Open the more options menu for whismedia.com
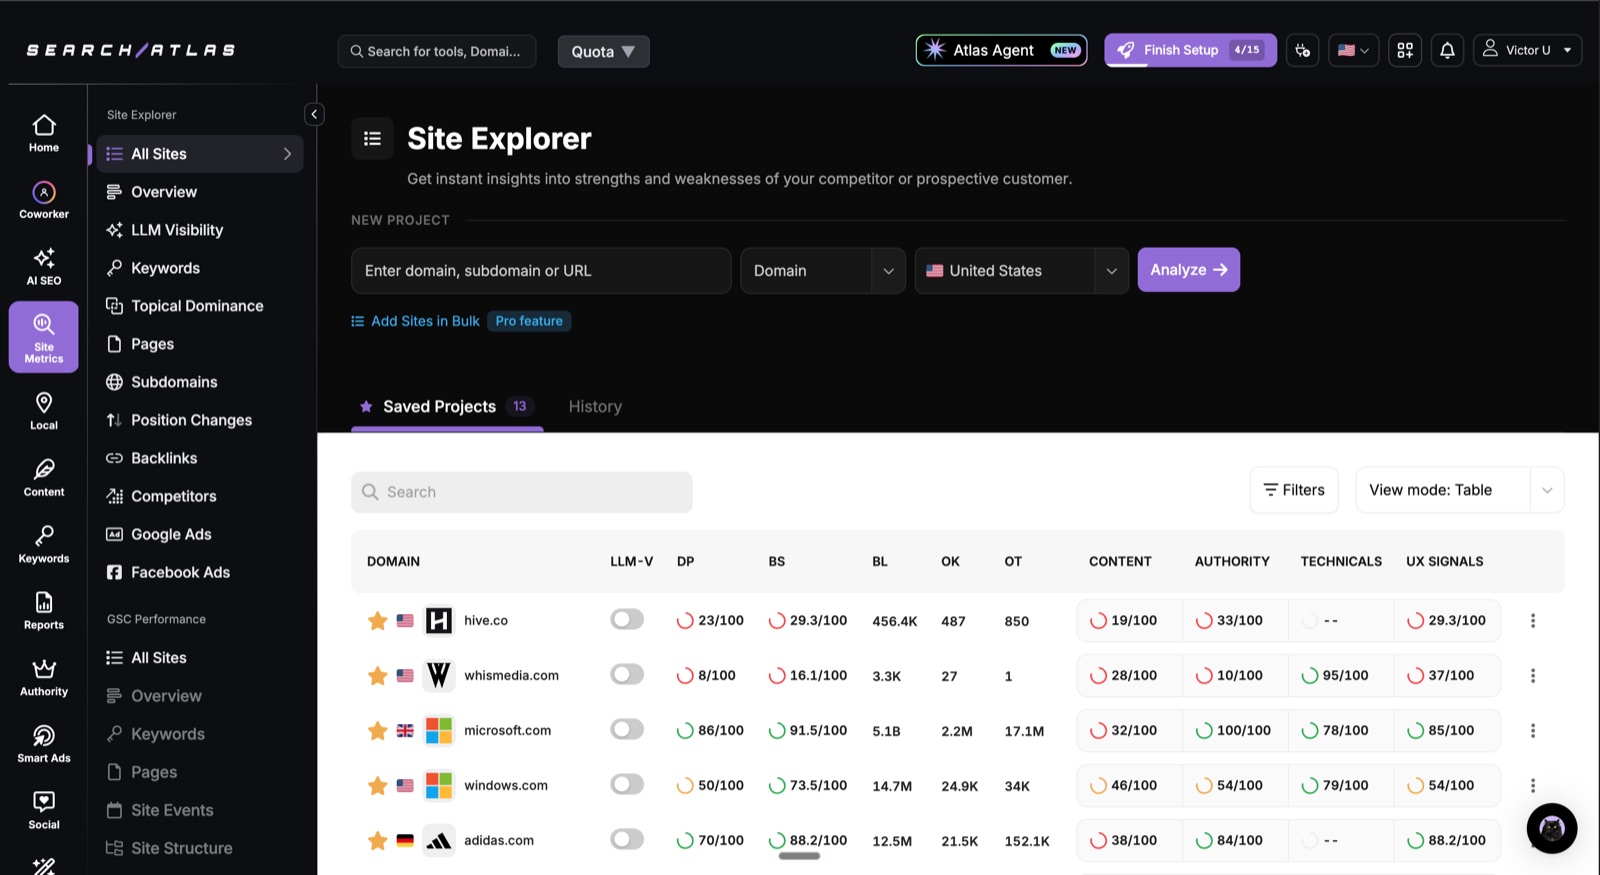Viewport: 1600px width, 875px height. point(1532,676)
